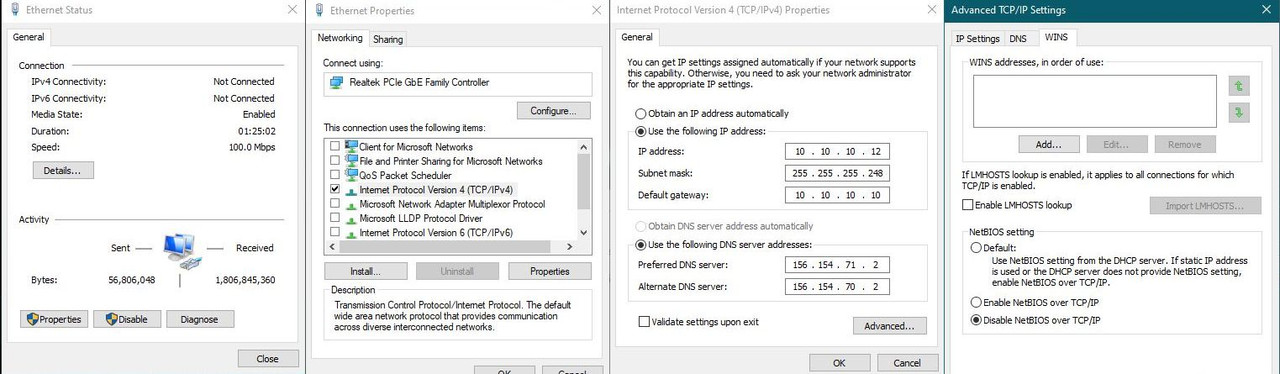Image resolution: width=1280 pixels, height=374 pixels.
Task: Click the Duration value 01:25:02
Action: 256,131
